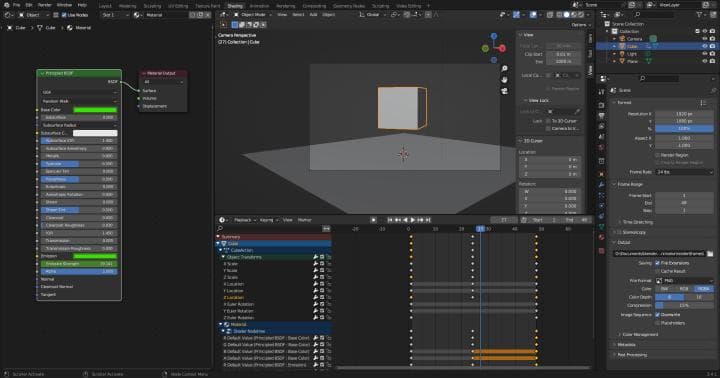Expand the Color Management panel

[x=640, y=334]
